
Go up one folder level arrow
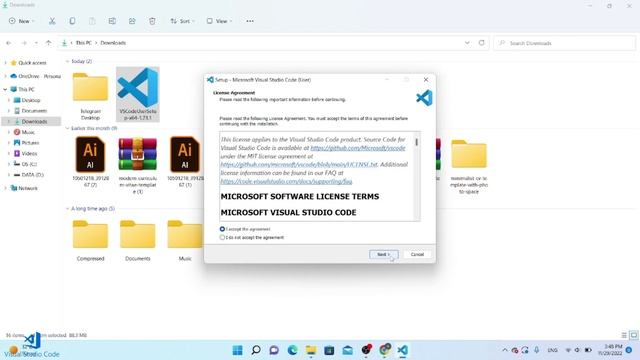(x=49, y=43)
